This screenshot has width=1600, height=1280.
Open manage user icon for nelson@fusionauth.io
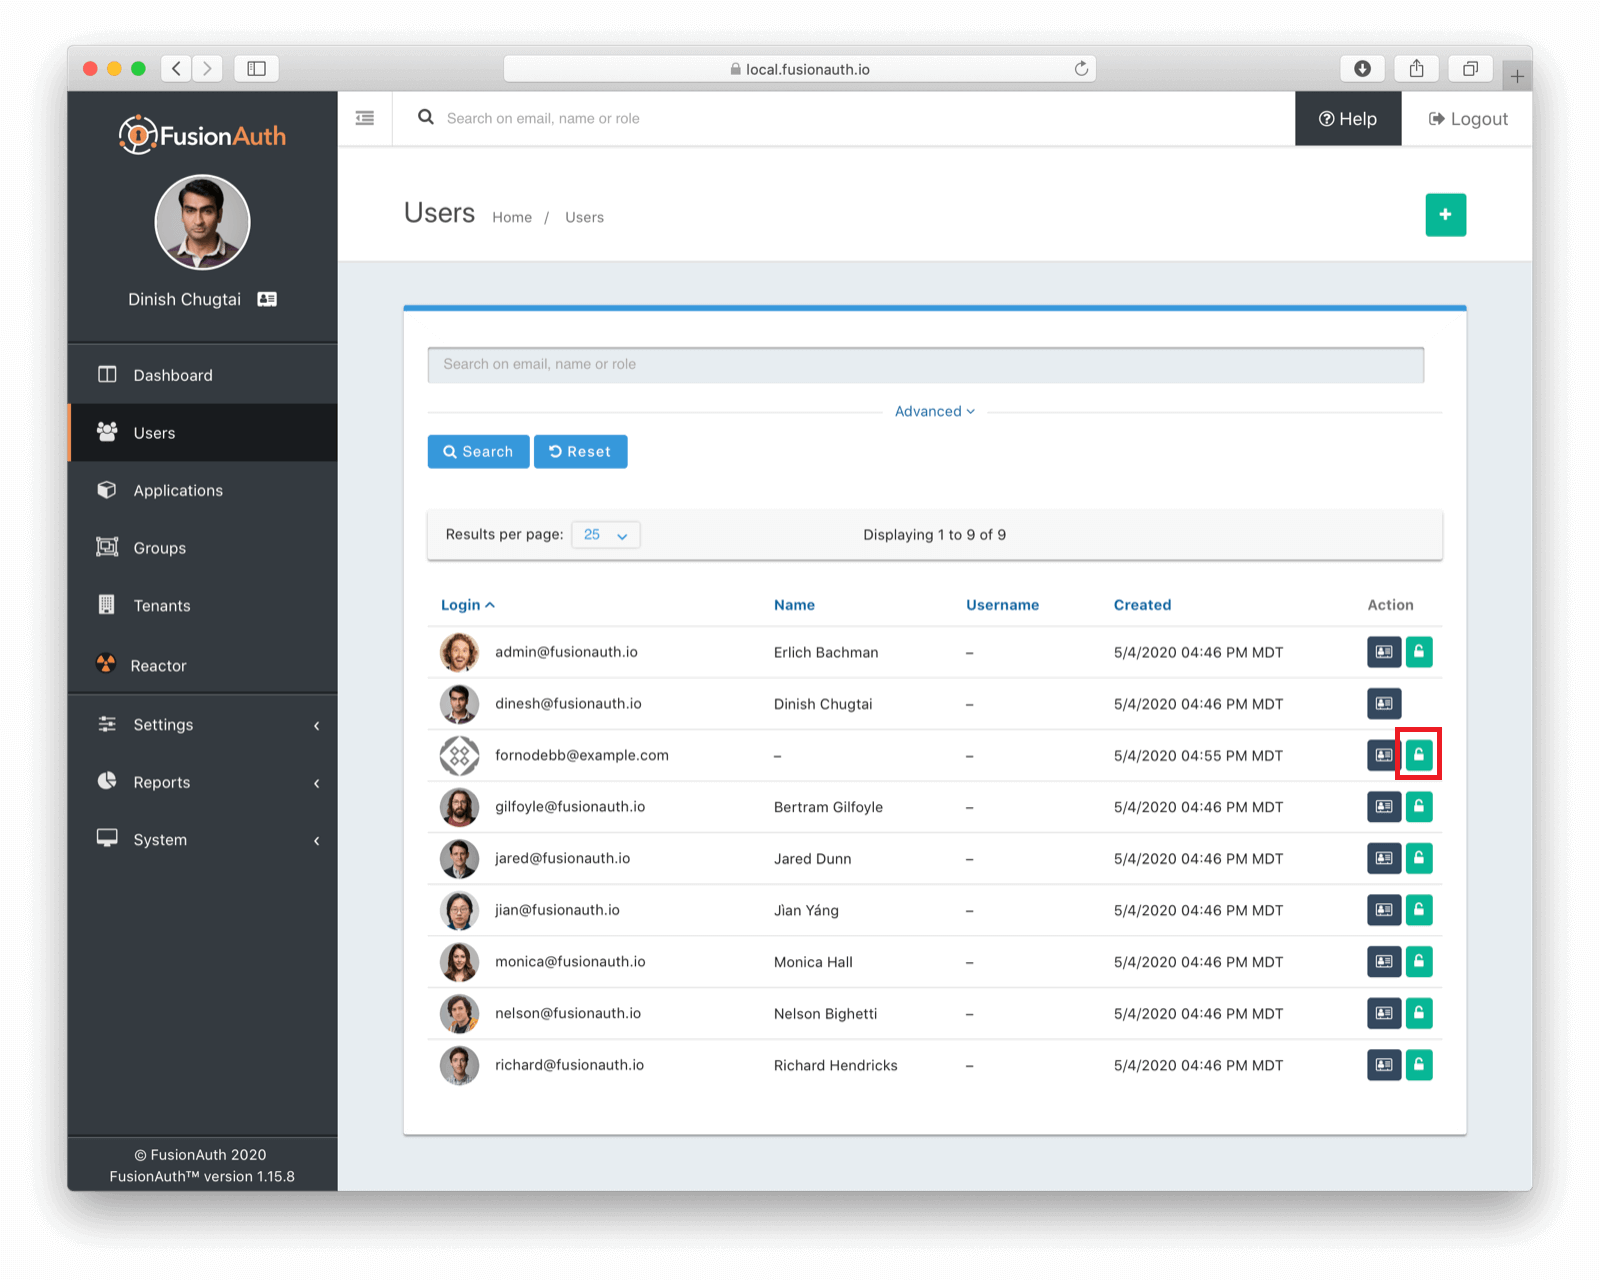coord(1384,1013)
